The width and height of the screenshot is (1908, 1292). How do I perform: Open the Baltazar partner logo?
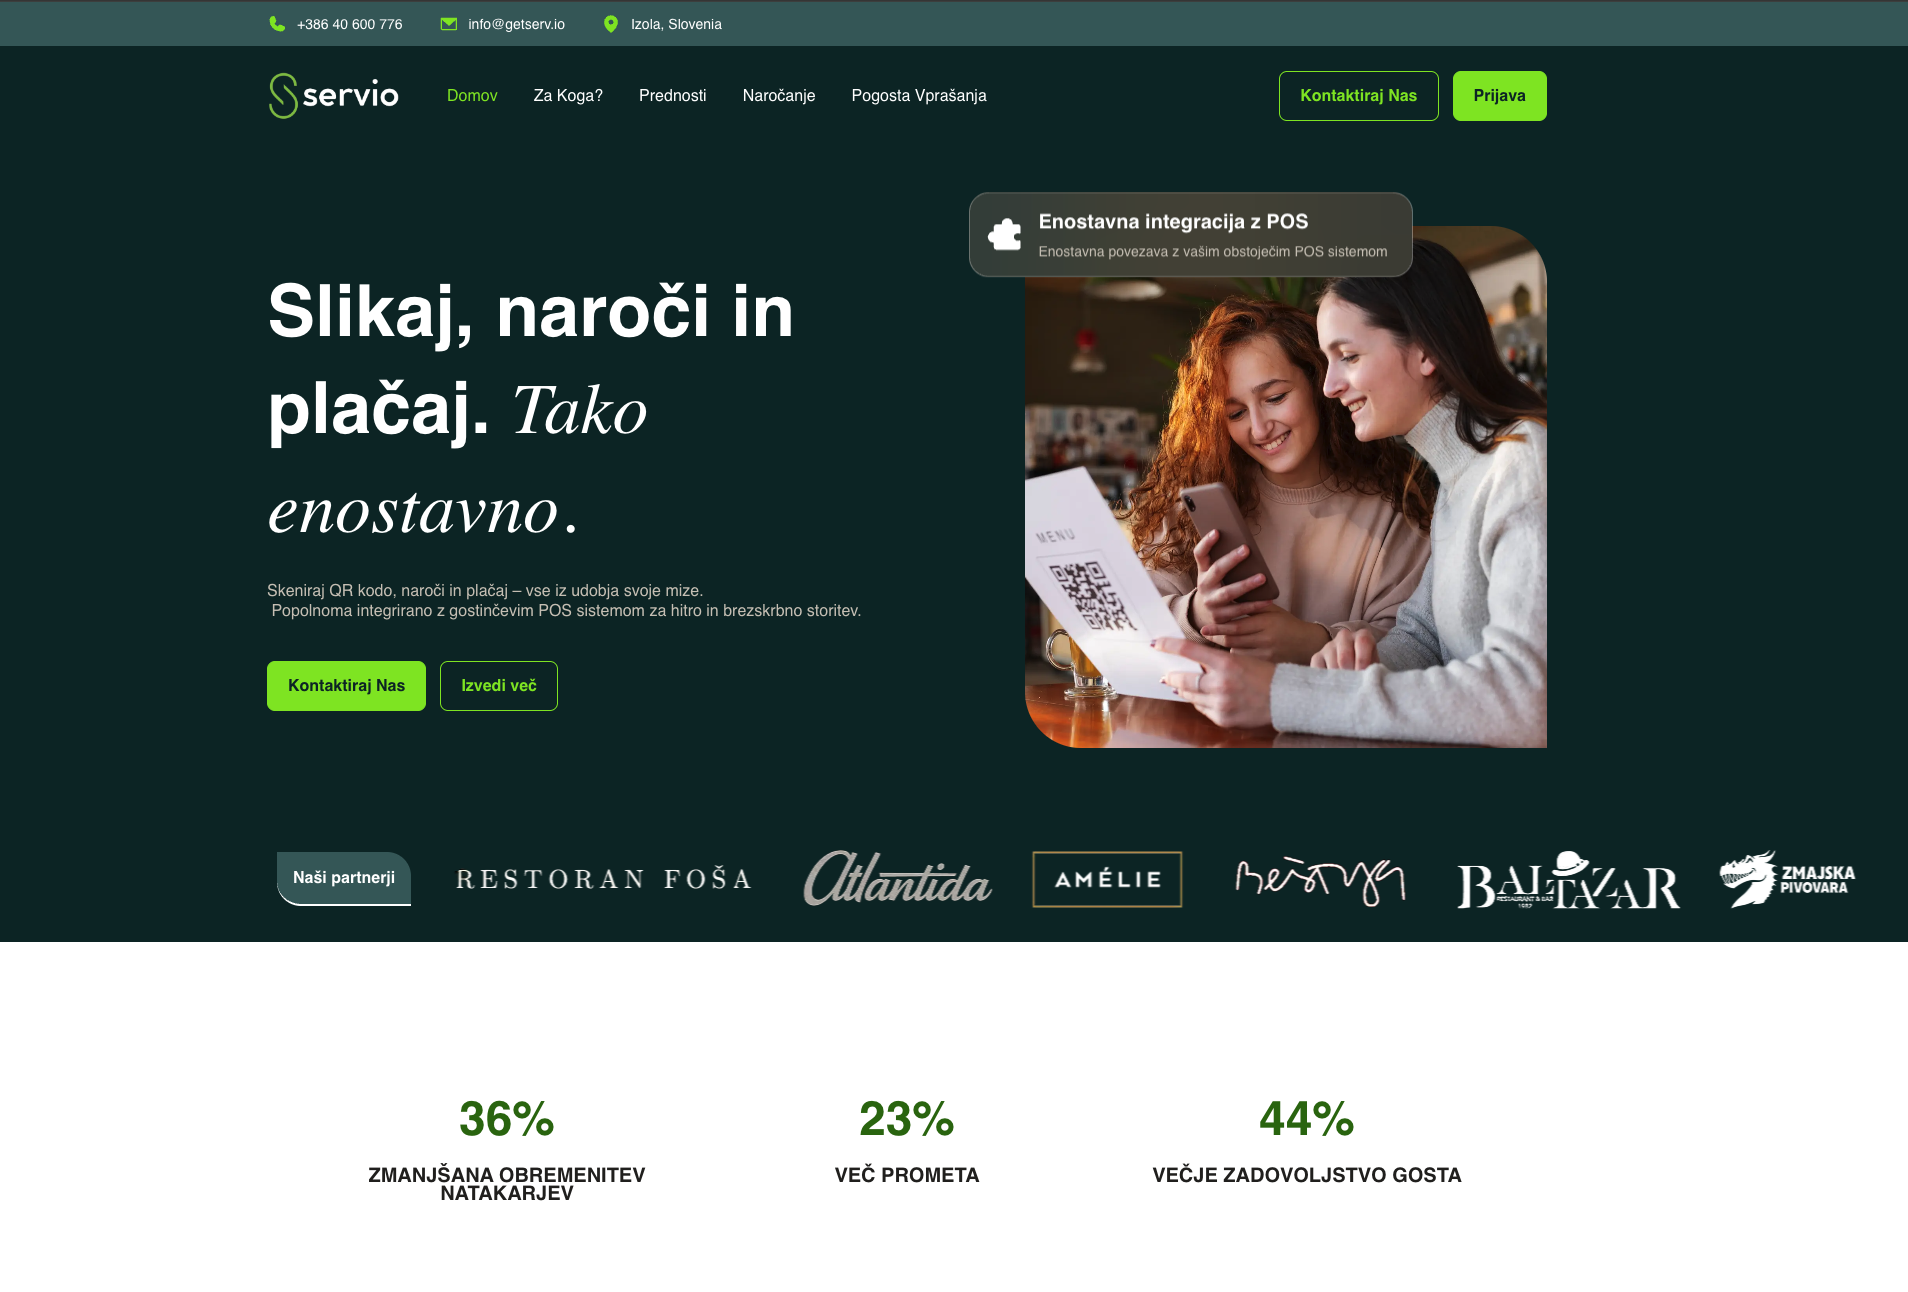point(1568,881)
